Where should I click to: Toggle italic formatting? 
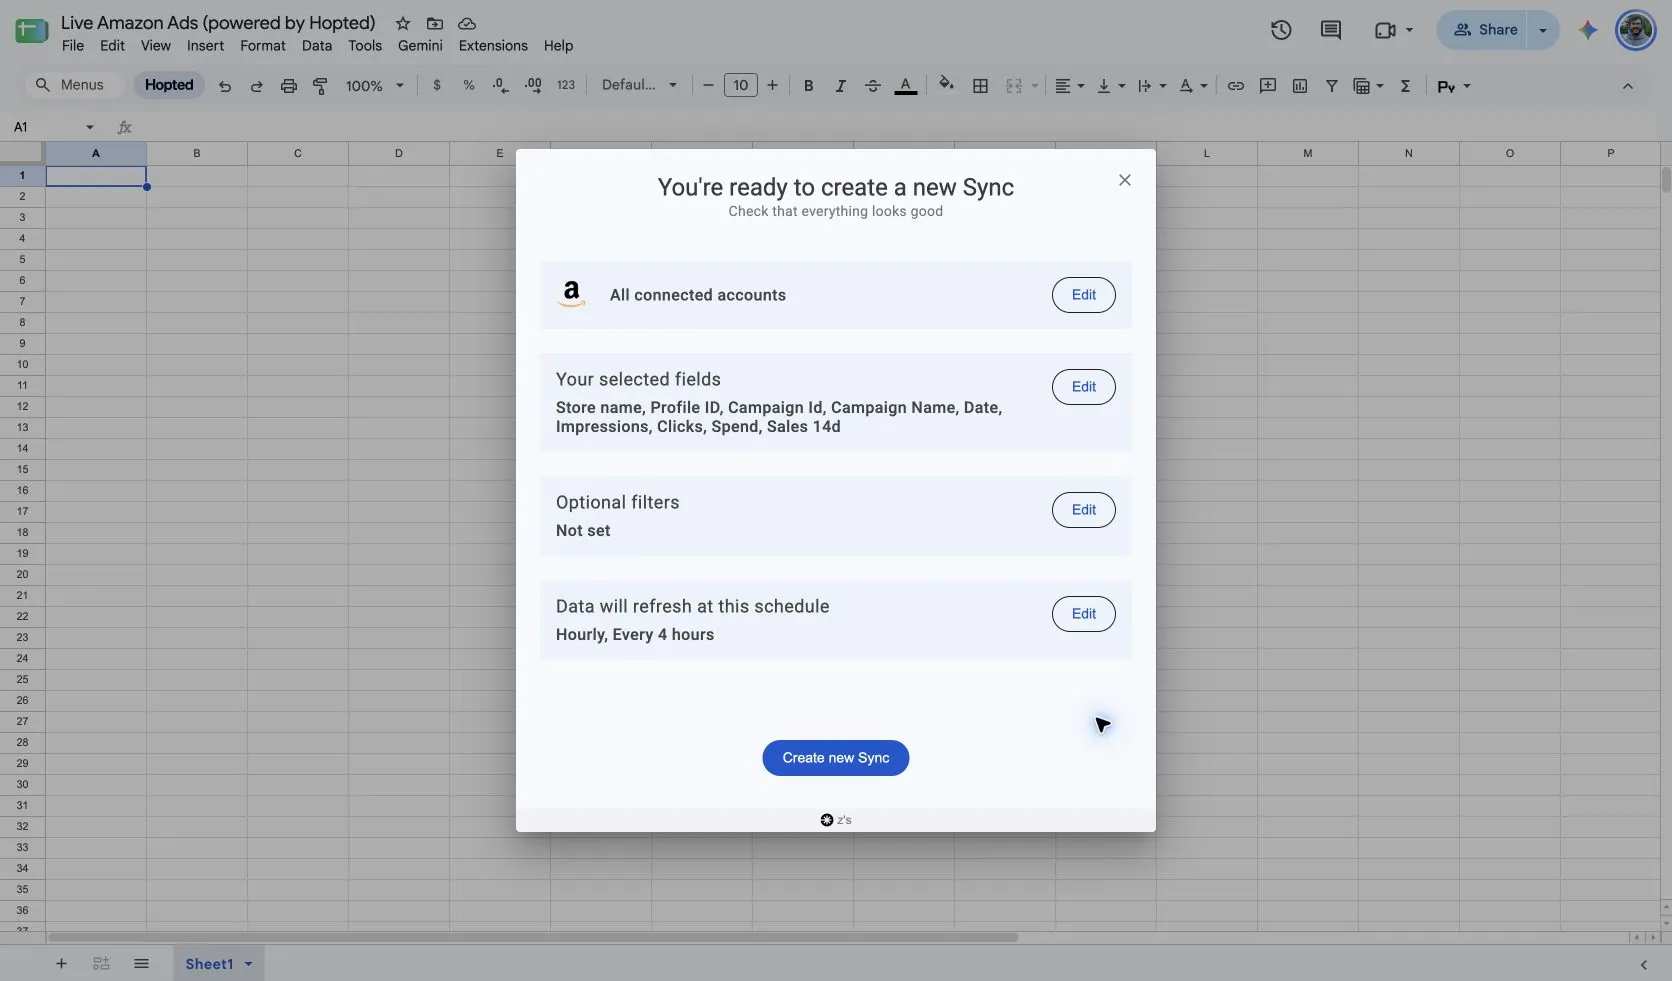pyautogui.click(x=840, y=86)
